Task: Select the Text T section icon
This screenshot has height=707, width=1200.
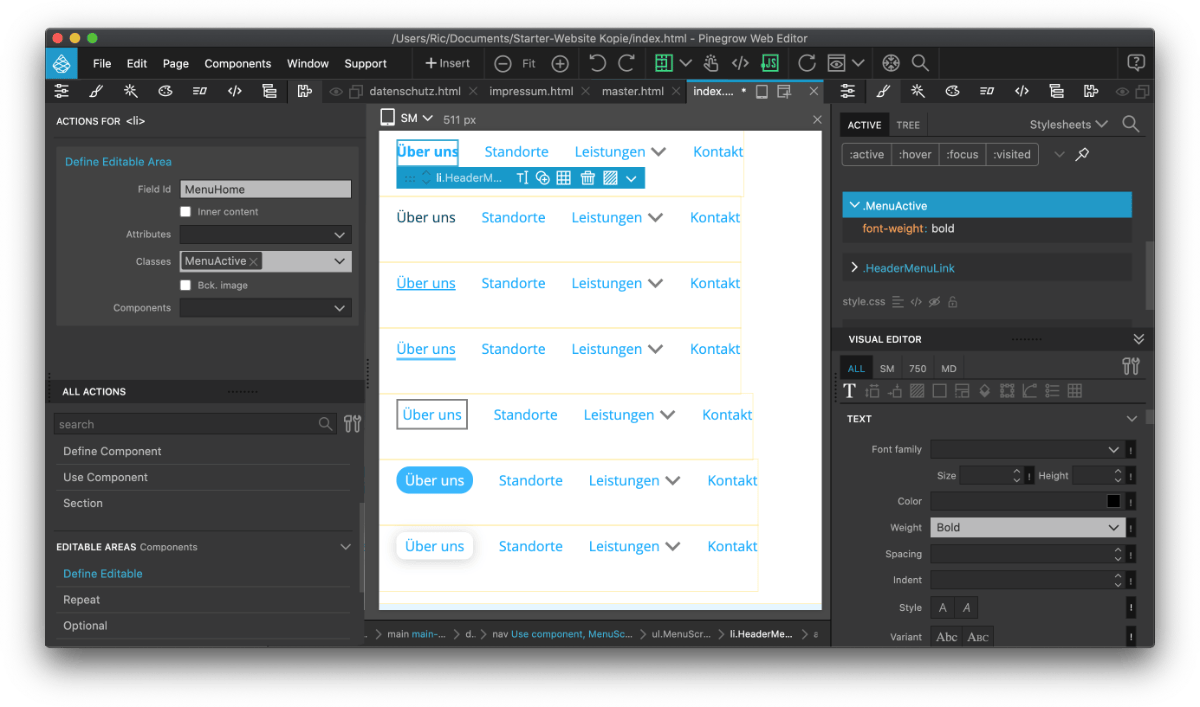Action: coord(850,391)
